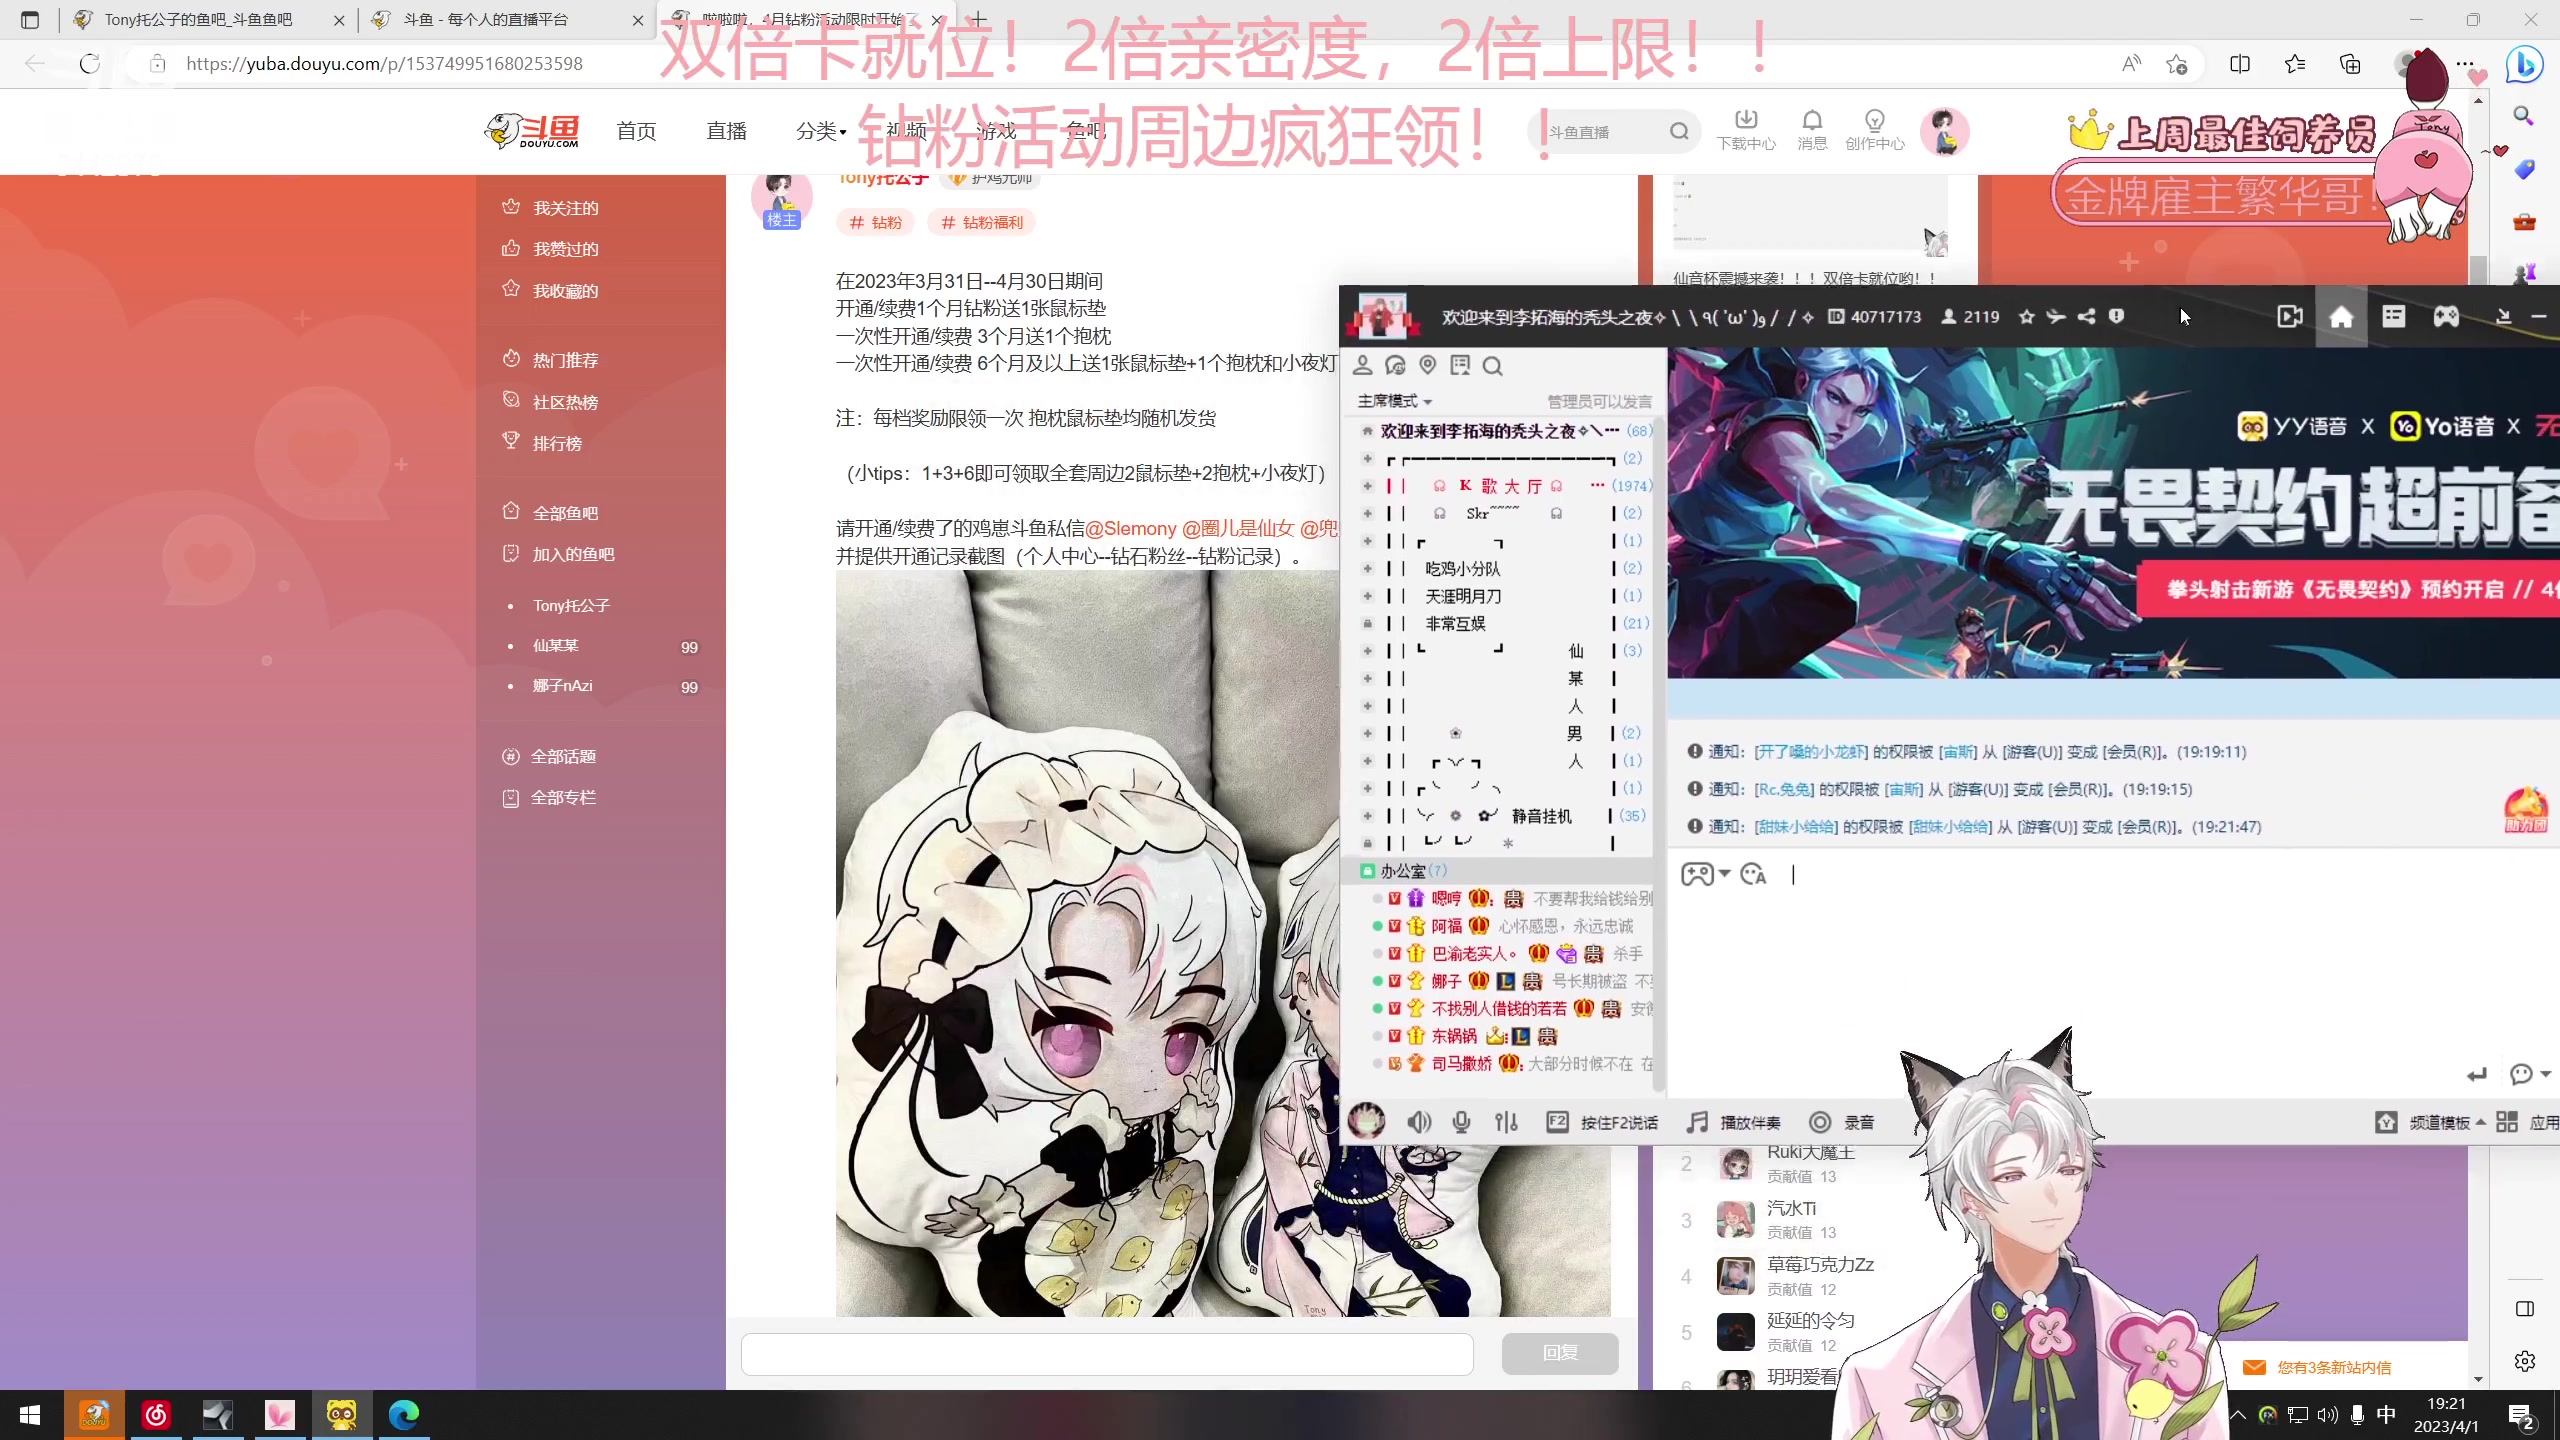Open YY app icon in Windows taskbar
2560x1440 pixels.
tap(341, 1415)
